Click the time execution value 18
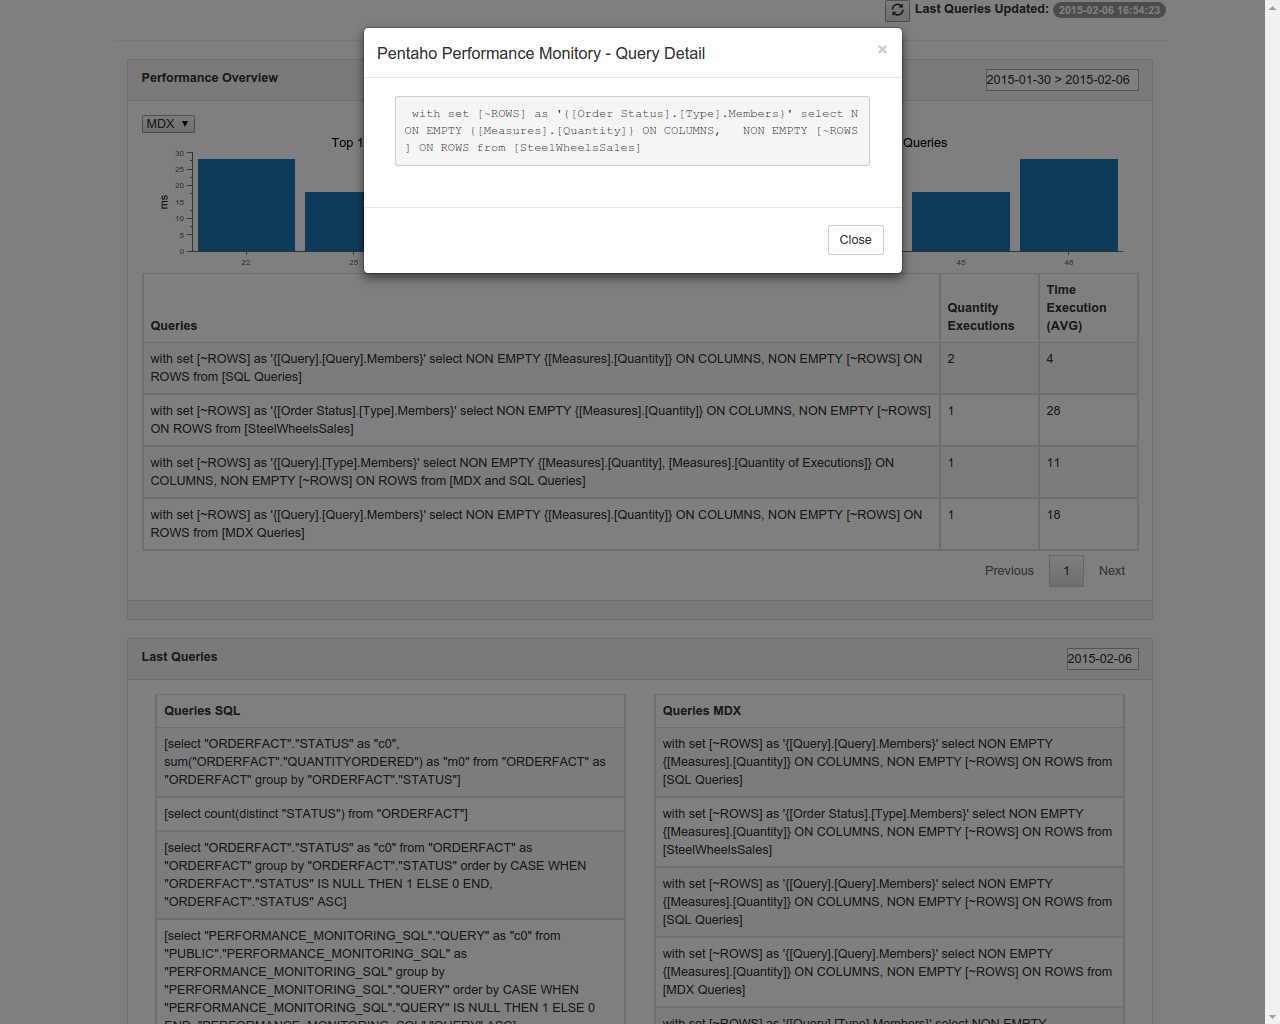 pyautogui.click(x=1053, y=515)
